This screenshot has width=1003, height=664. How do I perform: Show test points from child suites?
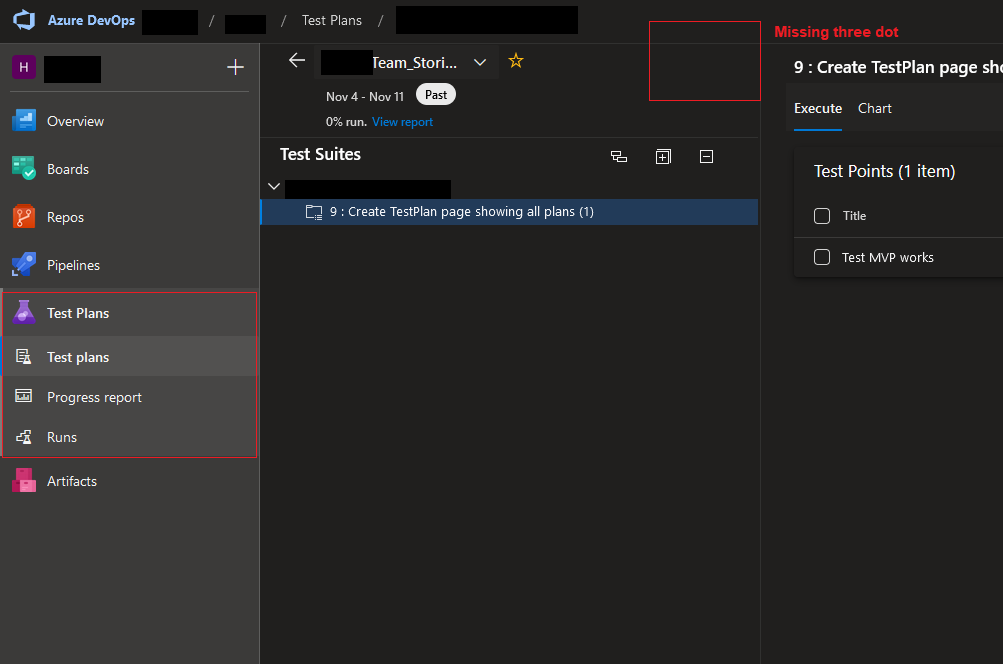coord(619,157)
